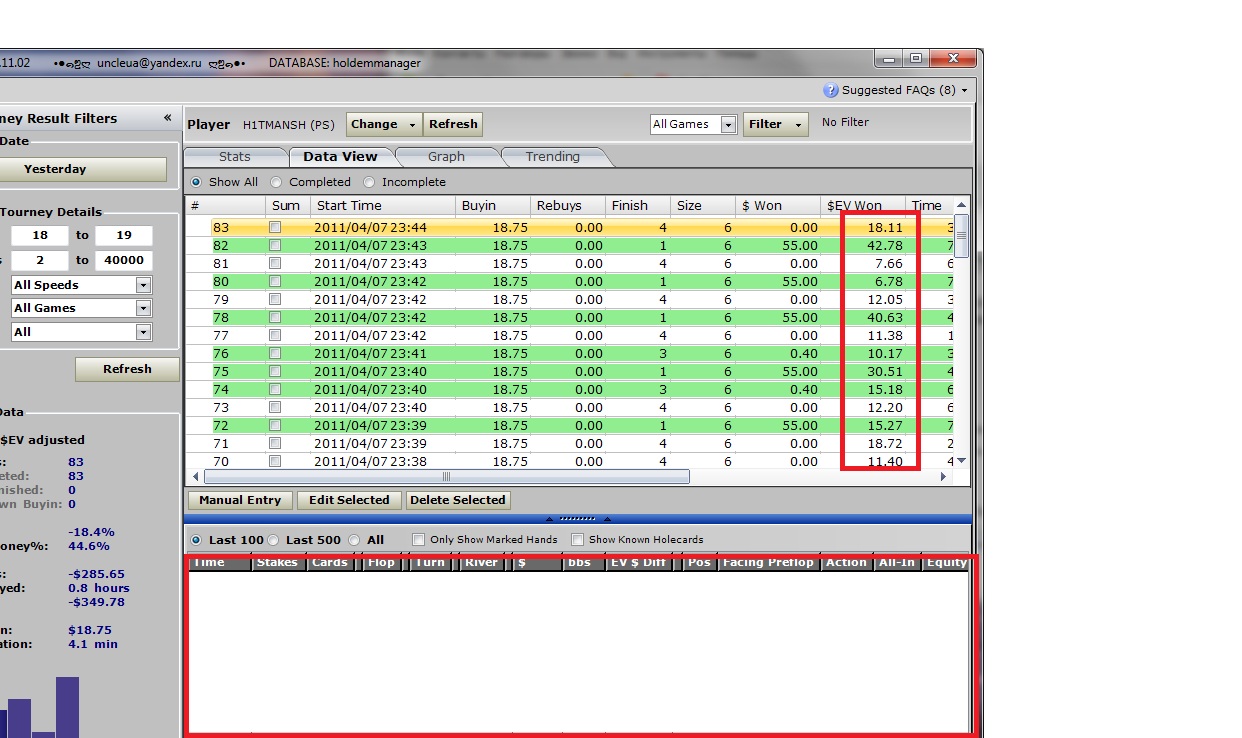Click the Suggested FAQs help icon
The height and width of the screenshot is (738, 1242).
(830, 90)
